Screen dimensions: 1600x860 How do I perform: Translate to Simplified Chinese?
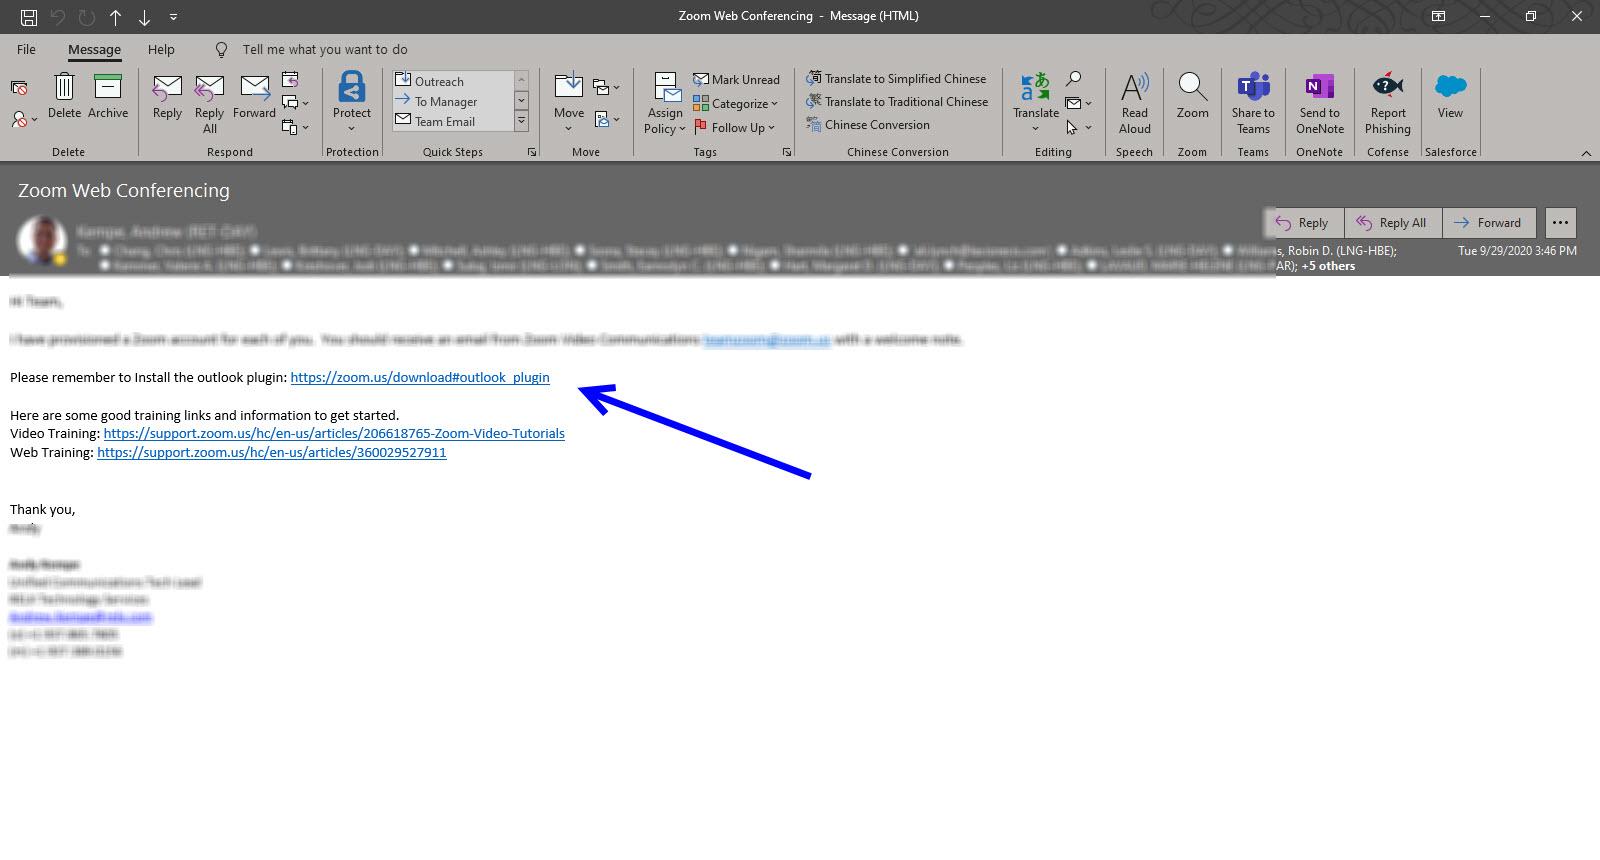897,78
